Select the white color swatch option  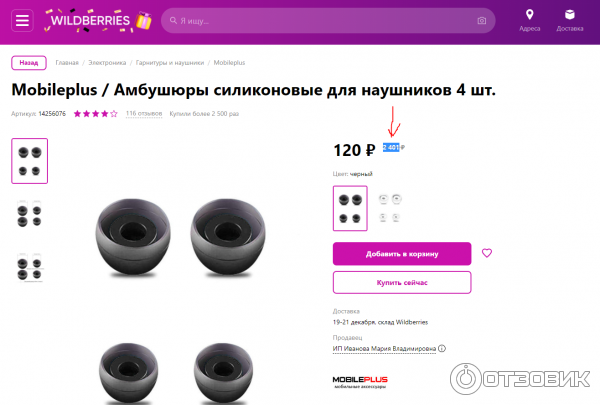point(390,208)
